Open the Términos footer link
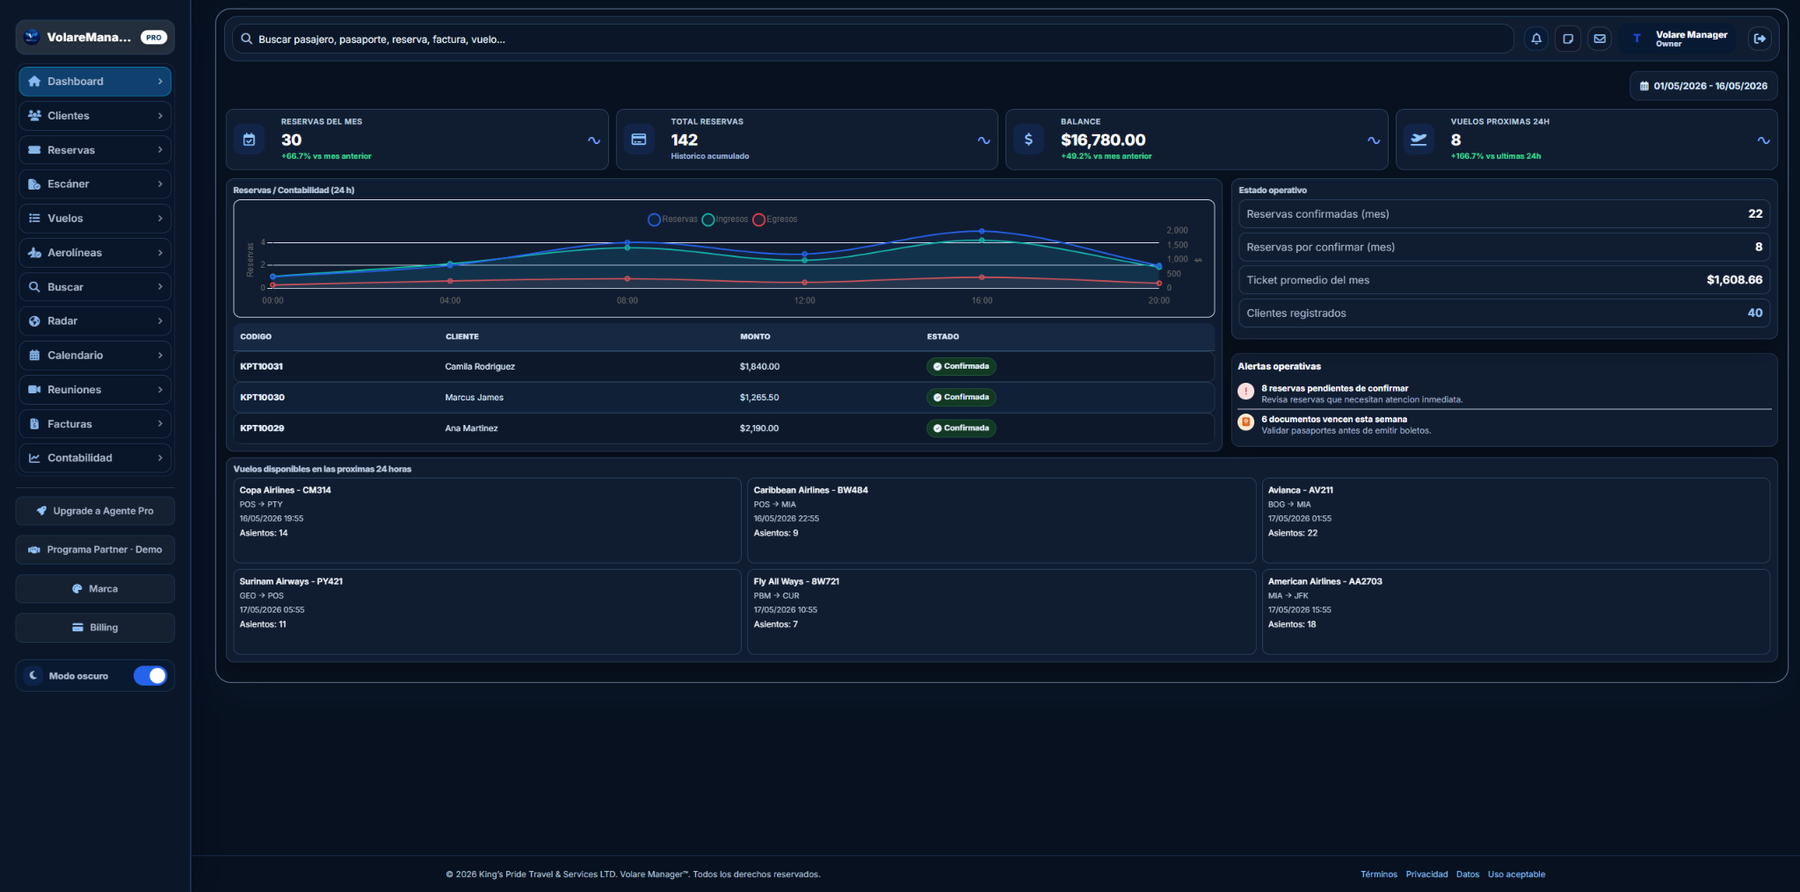The height and width of the screenshot is (892, 1800). pos(1378,875)
